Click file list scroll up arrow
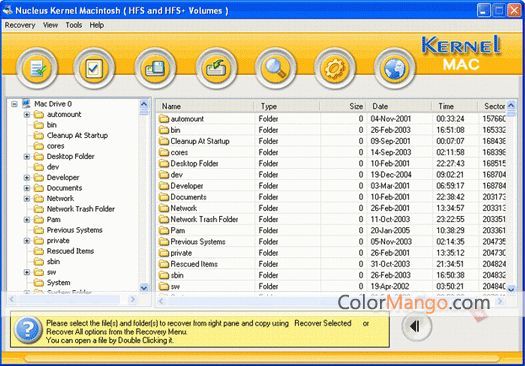Viewport: 525px width, 366px height. tap(511, 105)
